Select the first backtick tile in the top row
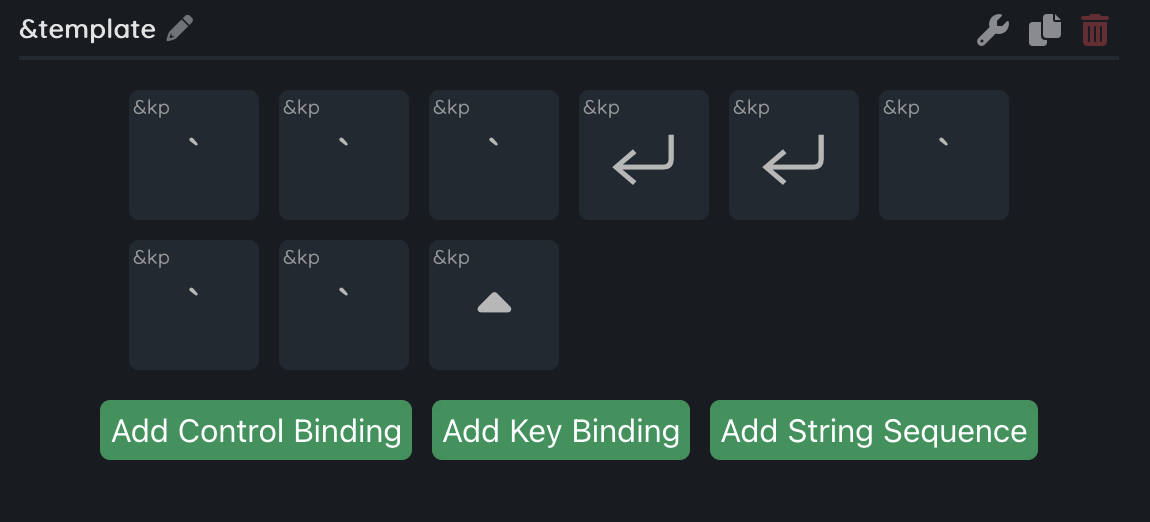Image resolution: width=1150 pixels, height=522 pixels. pyautogui.click(x=194, y=155)
